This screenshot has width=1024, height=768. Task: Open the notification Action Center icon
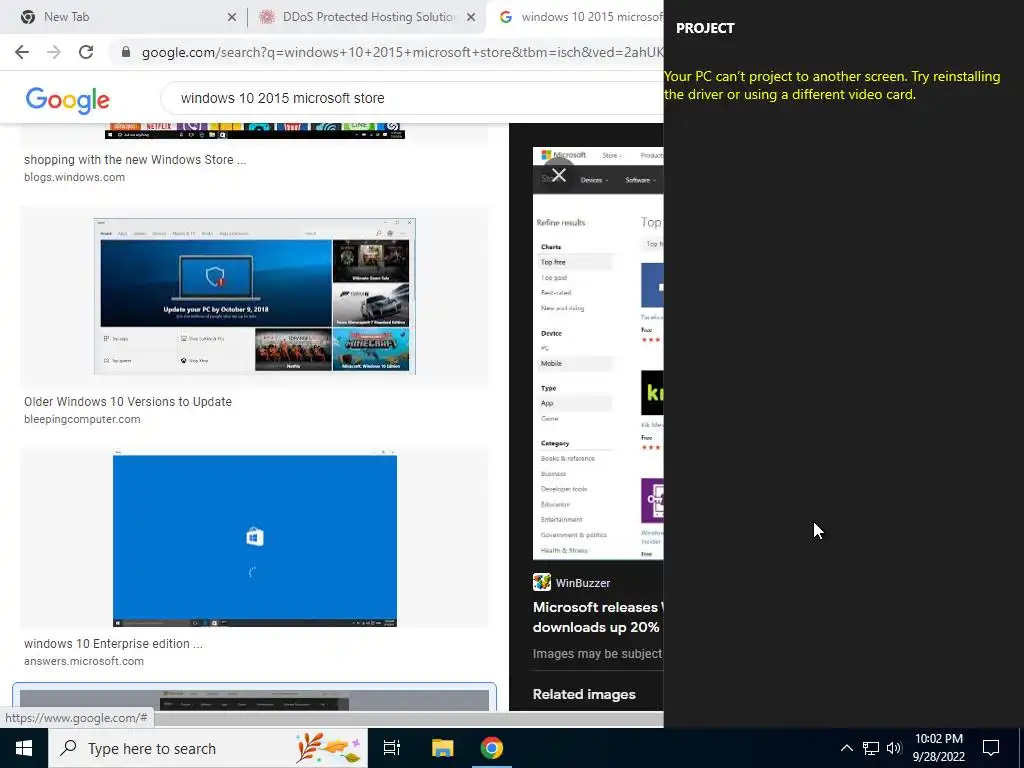(x=991, y=748)
